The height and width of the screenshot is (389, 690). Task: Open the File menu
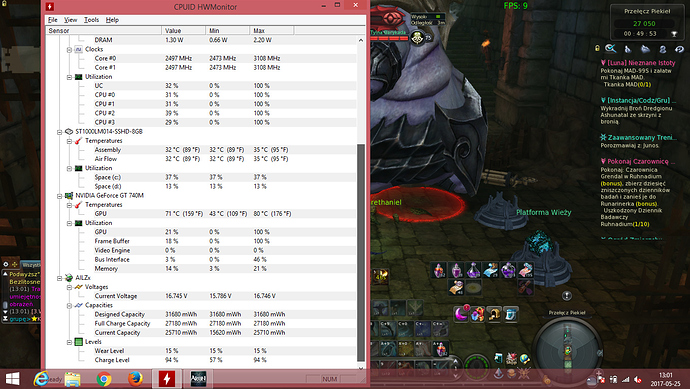coord(53,20)
